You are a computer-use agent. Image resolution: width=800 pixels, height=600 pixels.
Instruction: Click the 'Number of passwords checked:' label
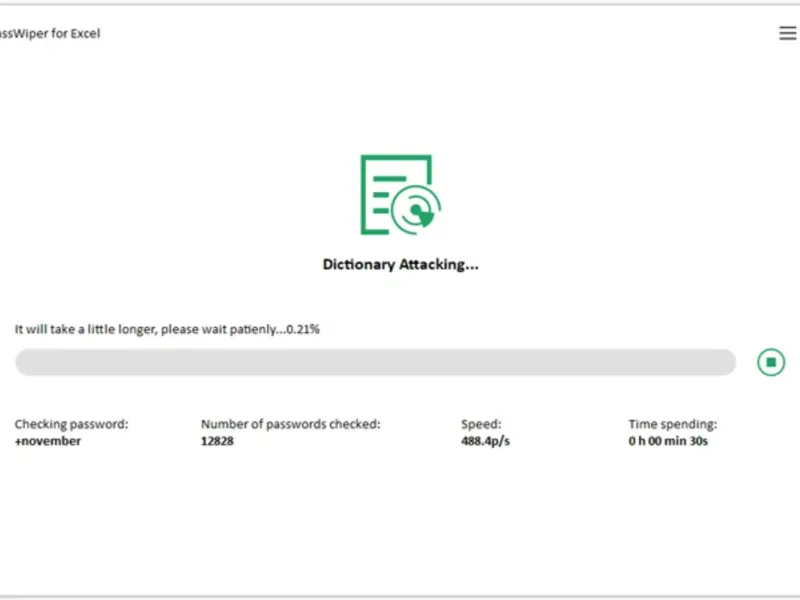click(x=290, y=424)
